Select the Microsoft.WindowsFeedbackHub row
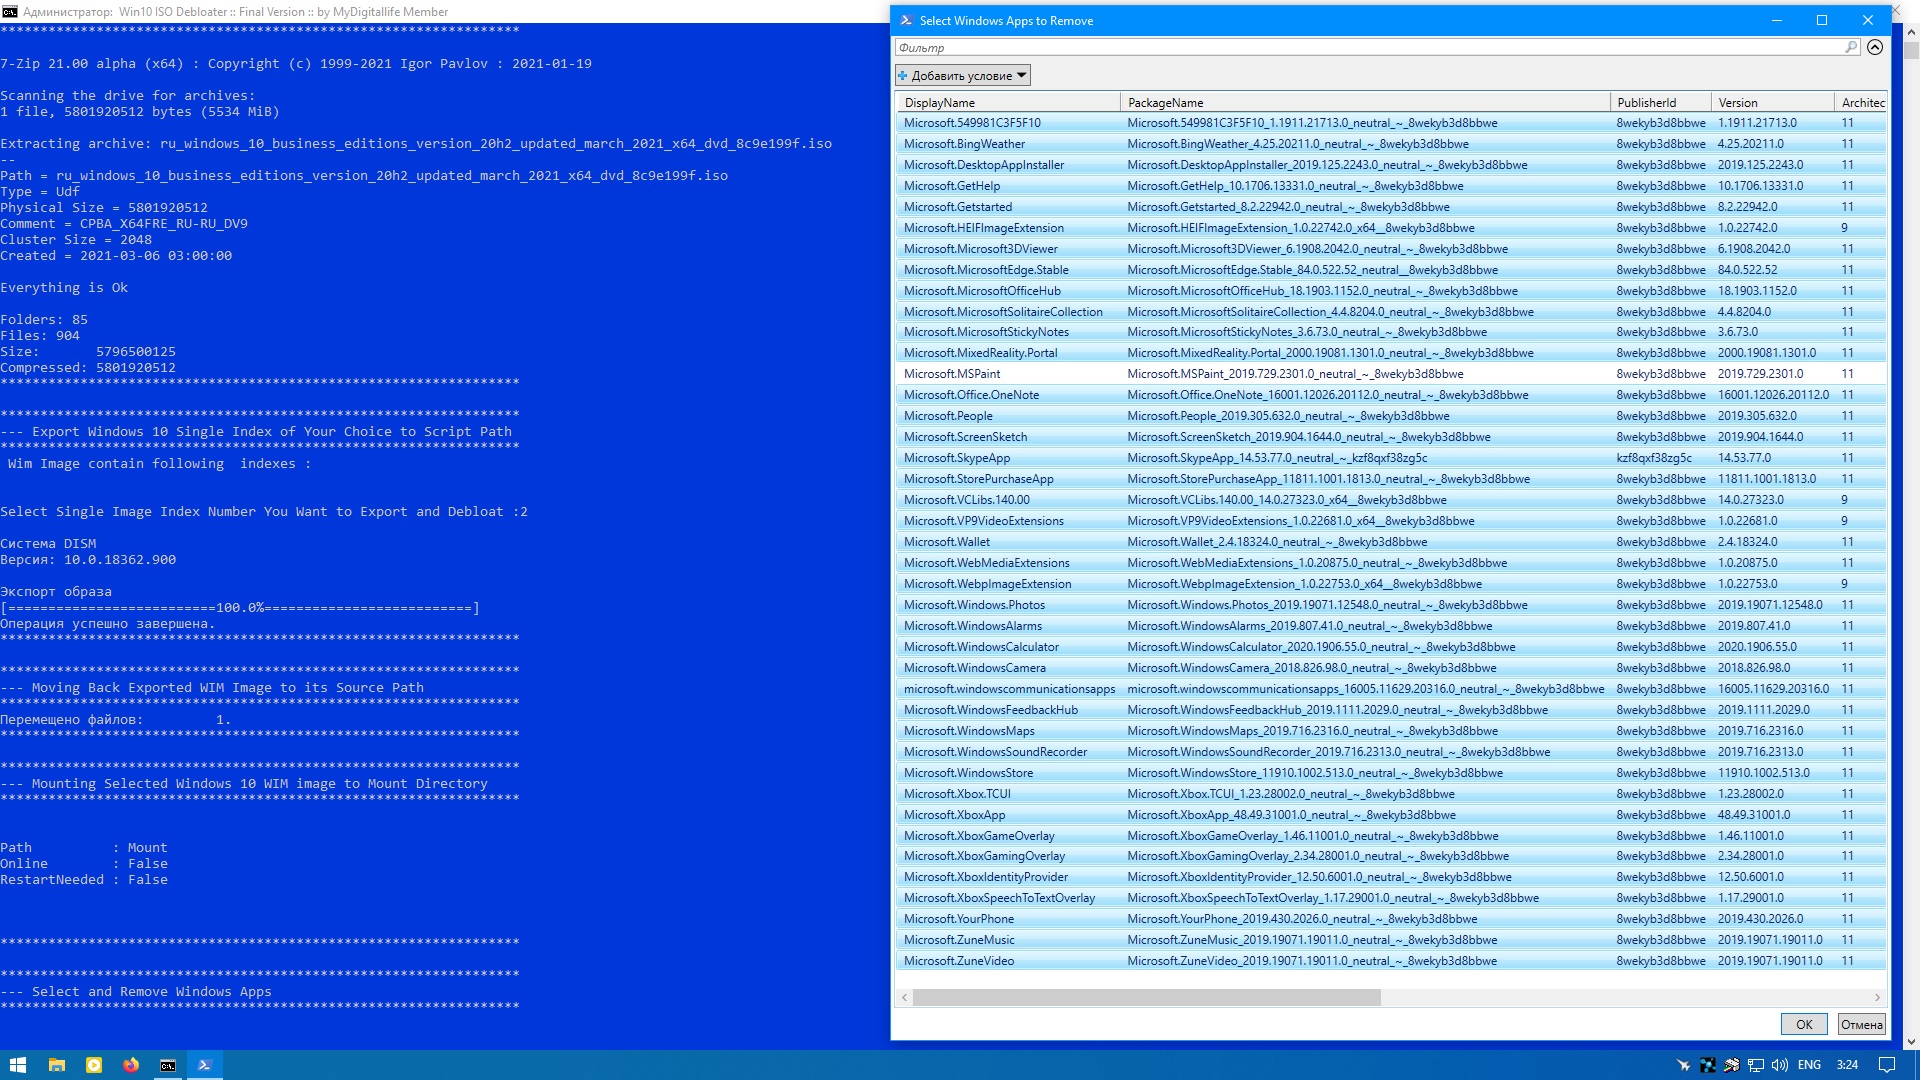This screenshot has width=1920, height=1080. pyautogui.click(x=1391, y=710)
